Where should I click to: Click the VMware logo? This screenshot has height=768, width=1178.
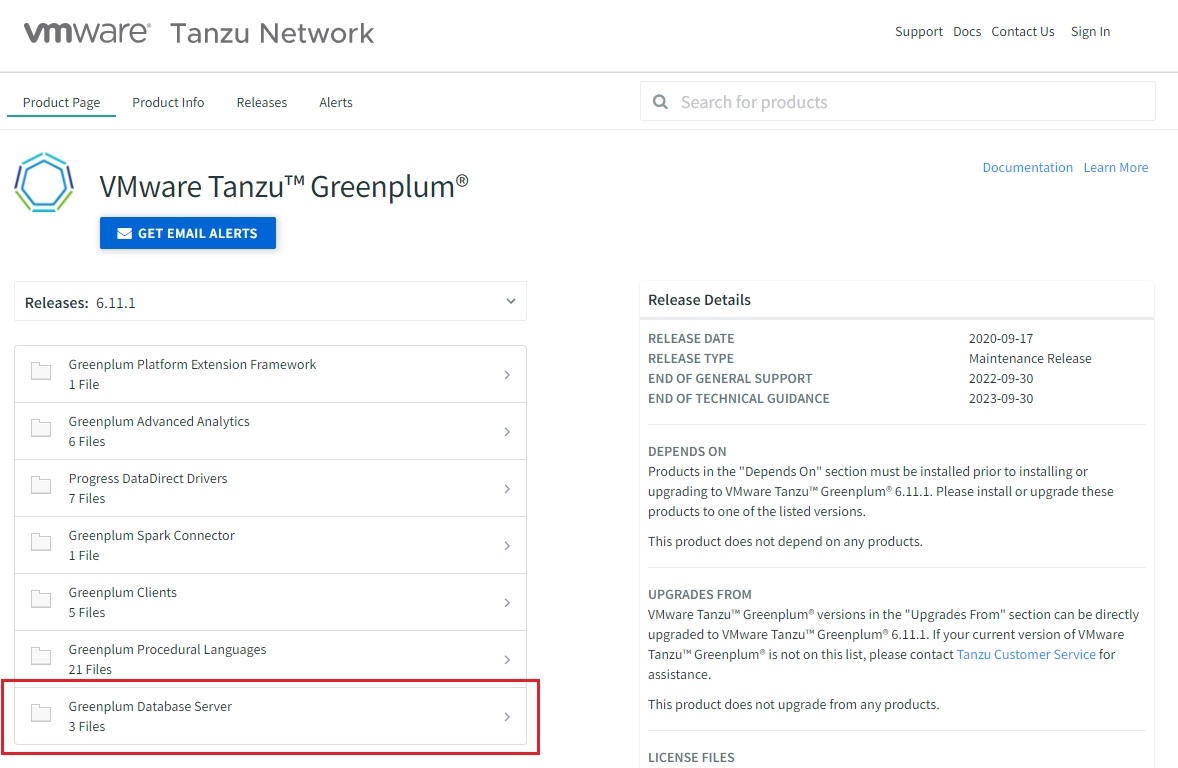(87, 32)
